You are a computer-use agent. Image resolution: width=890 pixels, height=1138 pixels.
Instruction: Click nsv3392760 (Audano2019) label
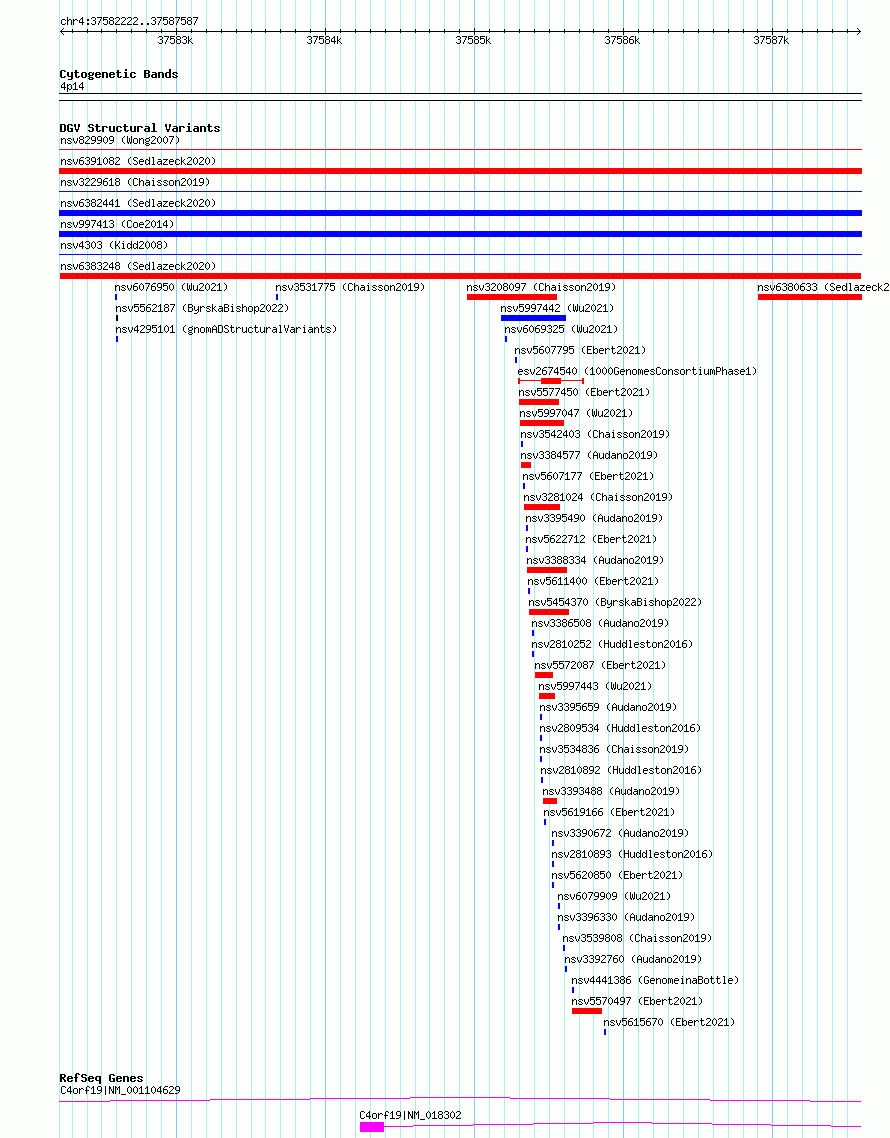[633, 960]
